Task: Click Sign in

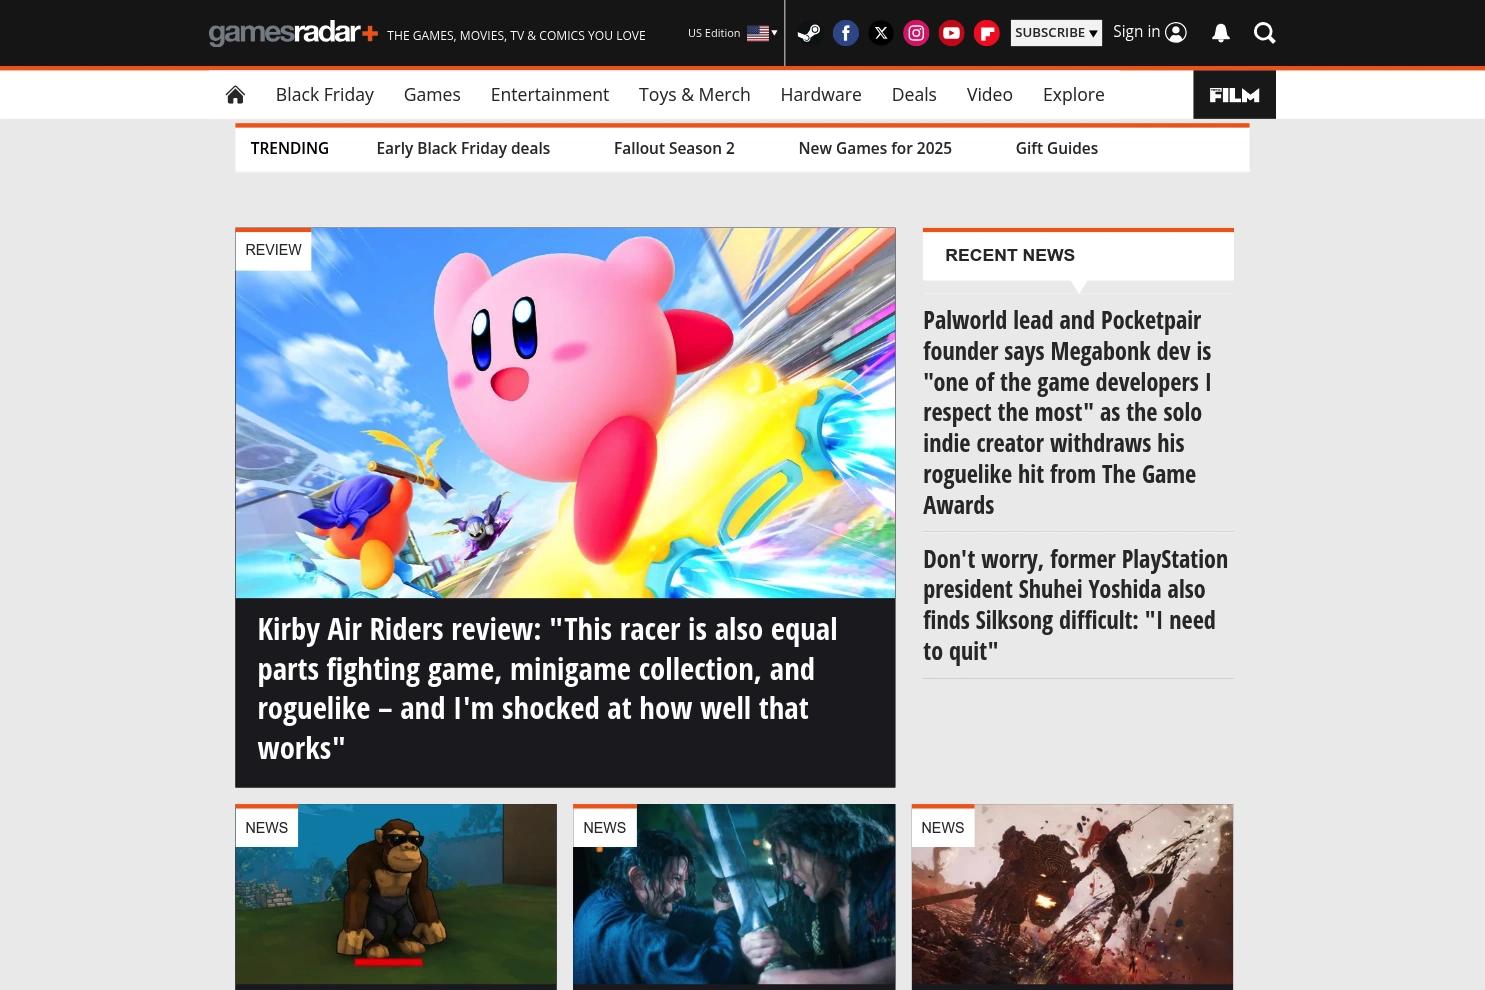Action: click(x=1150, y=32)
